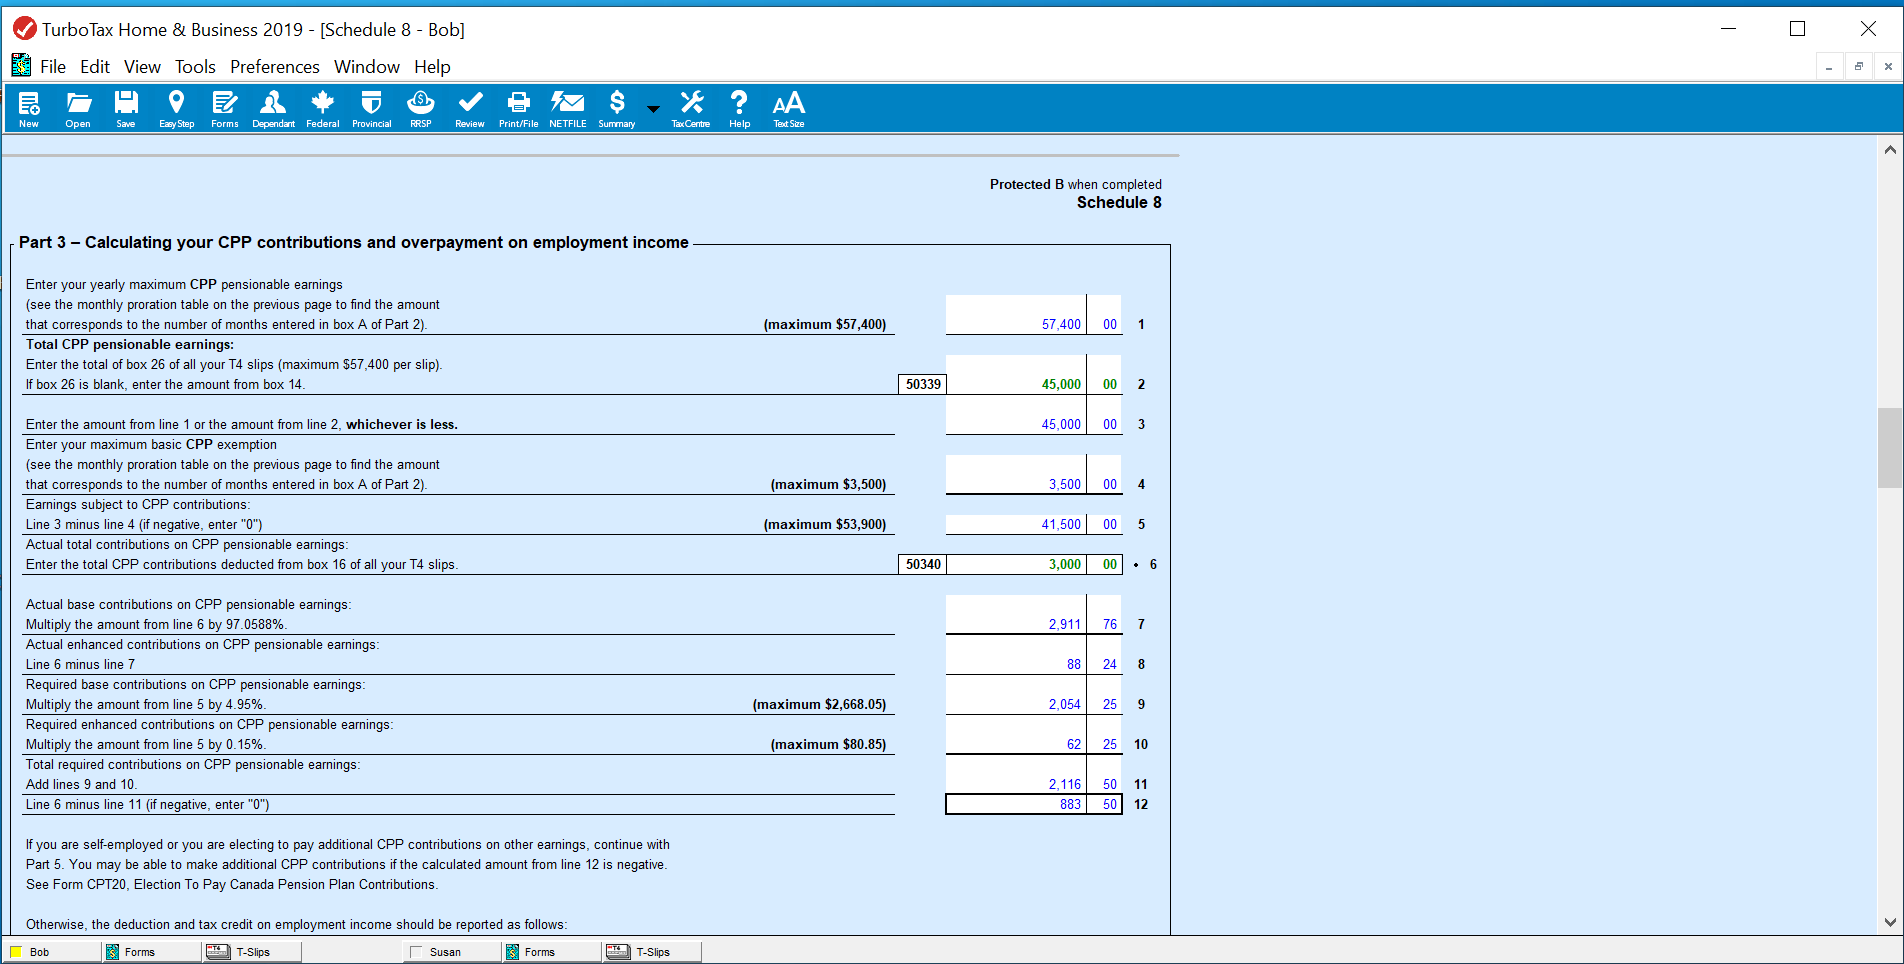The image size is (1904, 964).
Task: Restore the inner document window
Action: pos(1858,67)
